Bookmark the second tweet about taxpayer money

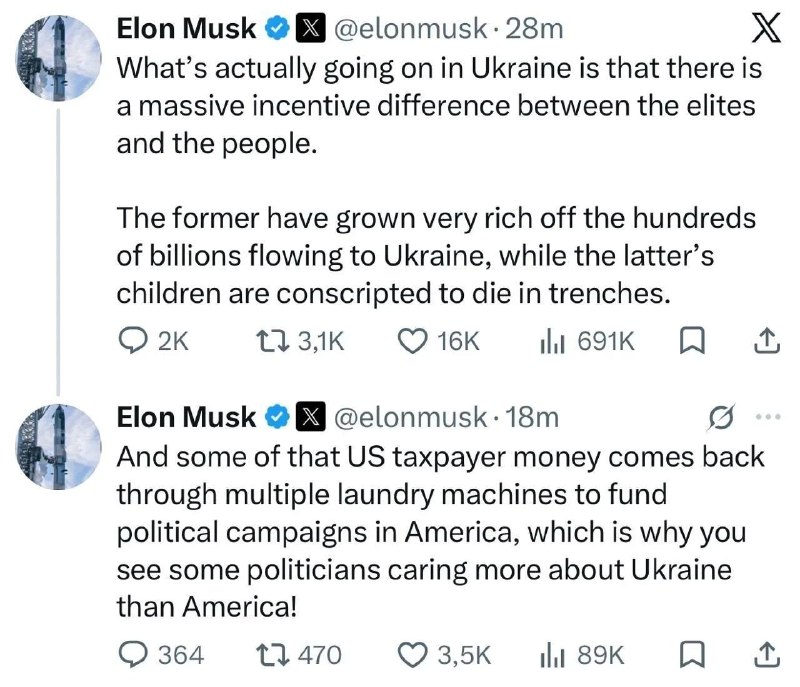[692, 655]
